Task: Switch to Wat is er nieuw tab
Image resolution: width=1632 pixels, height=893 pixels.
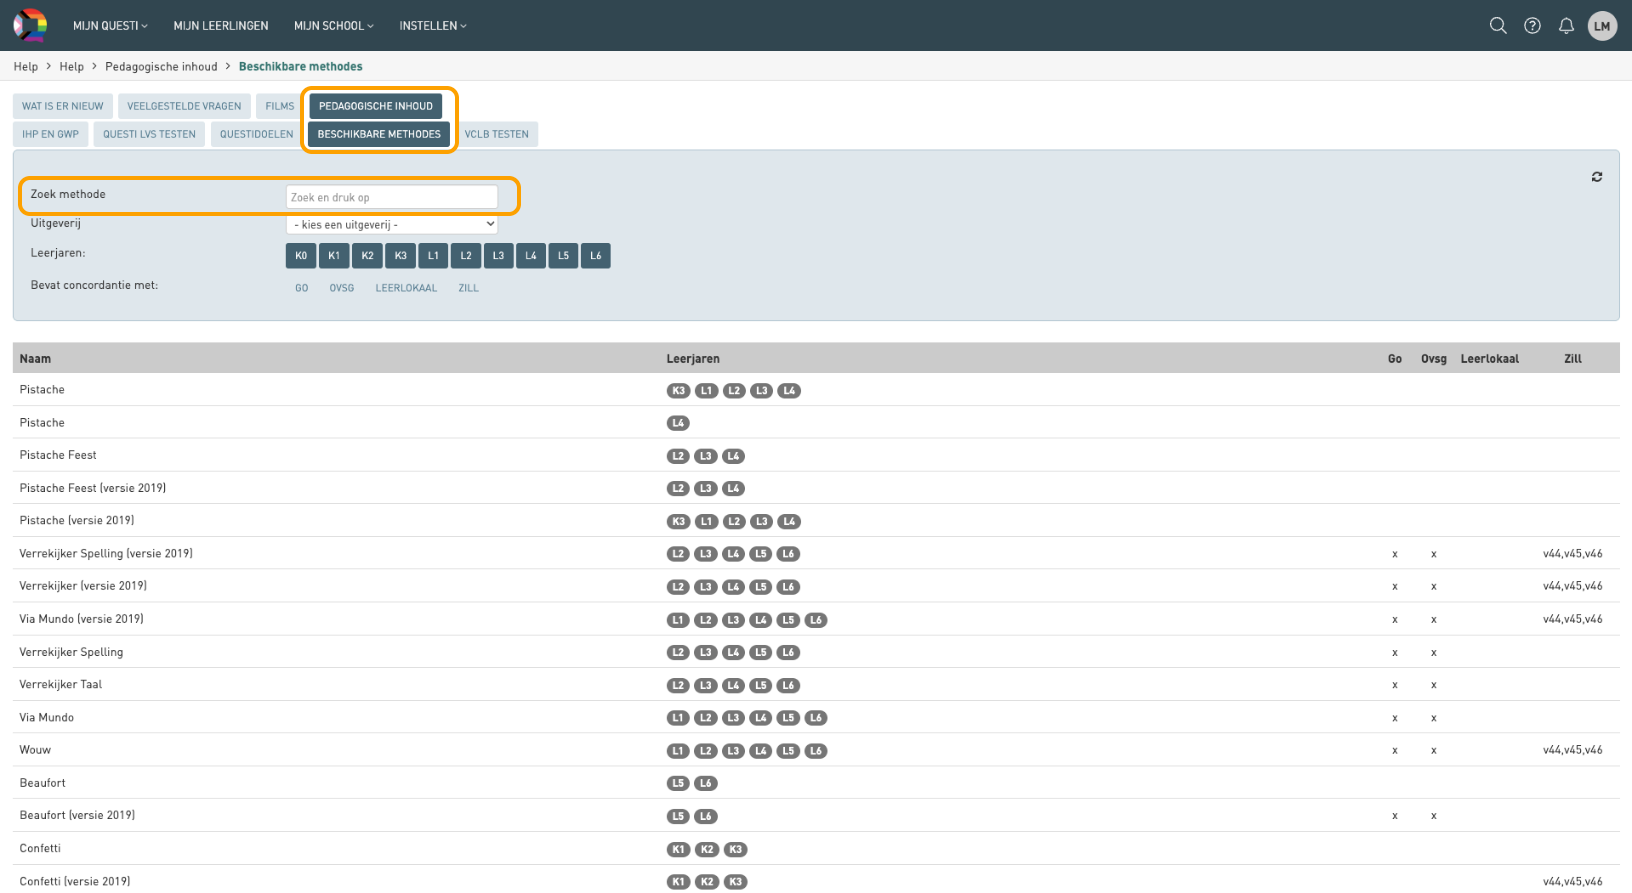Action: click(63, 106)
